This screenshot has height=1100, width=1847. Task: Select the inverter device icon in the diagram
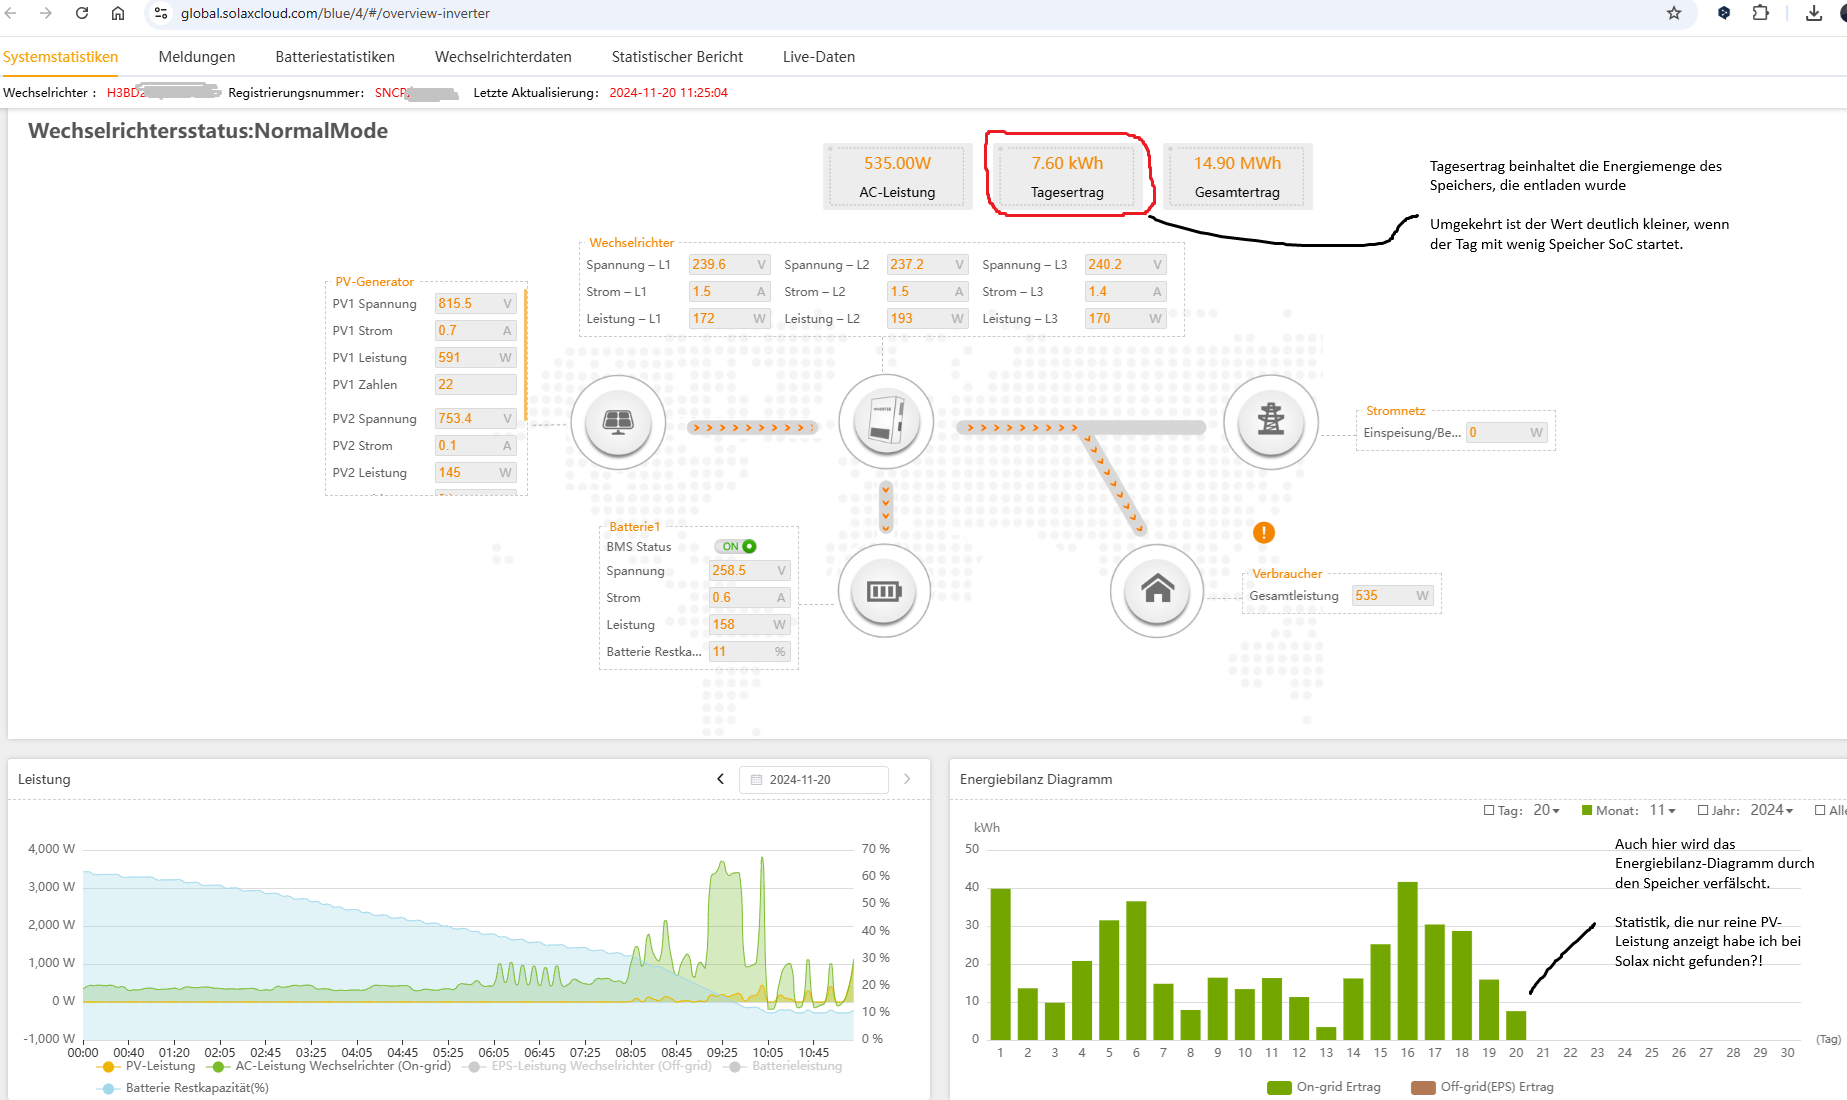[885, 421]
